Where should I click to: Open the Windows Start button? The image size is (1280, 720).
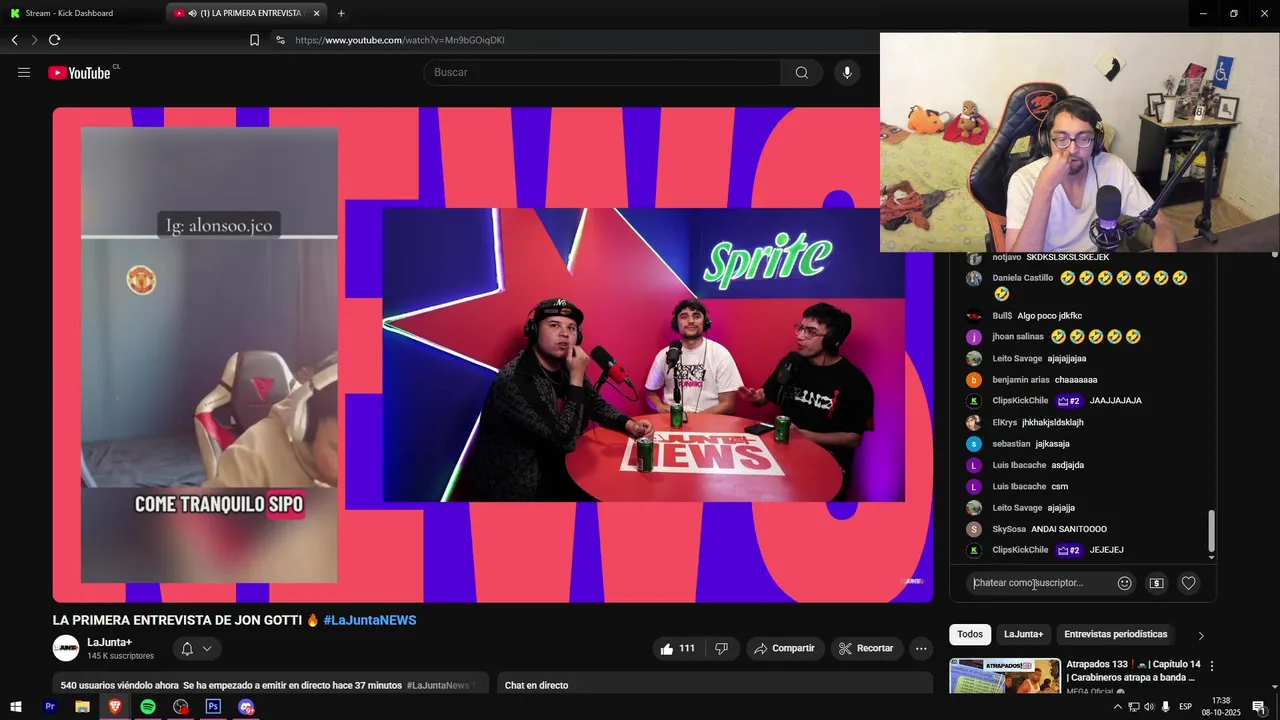(16, 707)
